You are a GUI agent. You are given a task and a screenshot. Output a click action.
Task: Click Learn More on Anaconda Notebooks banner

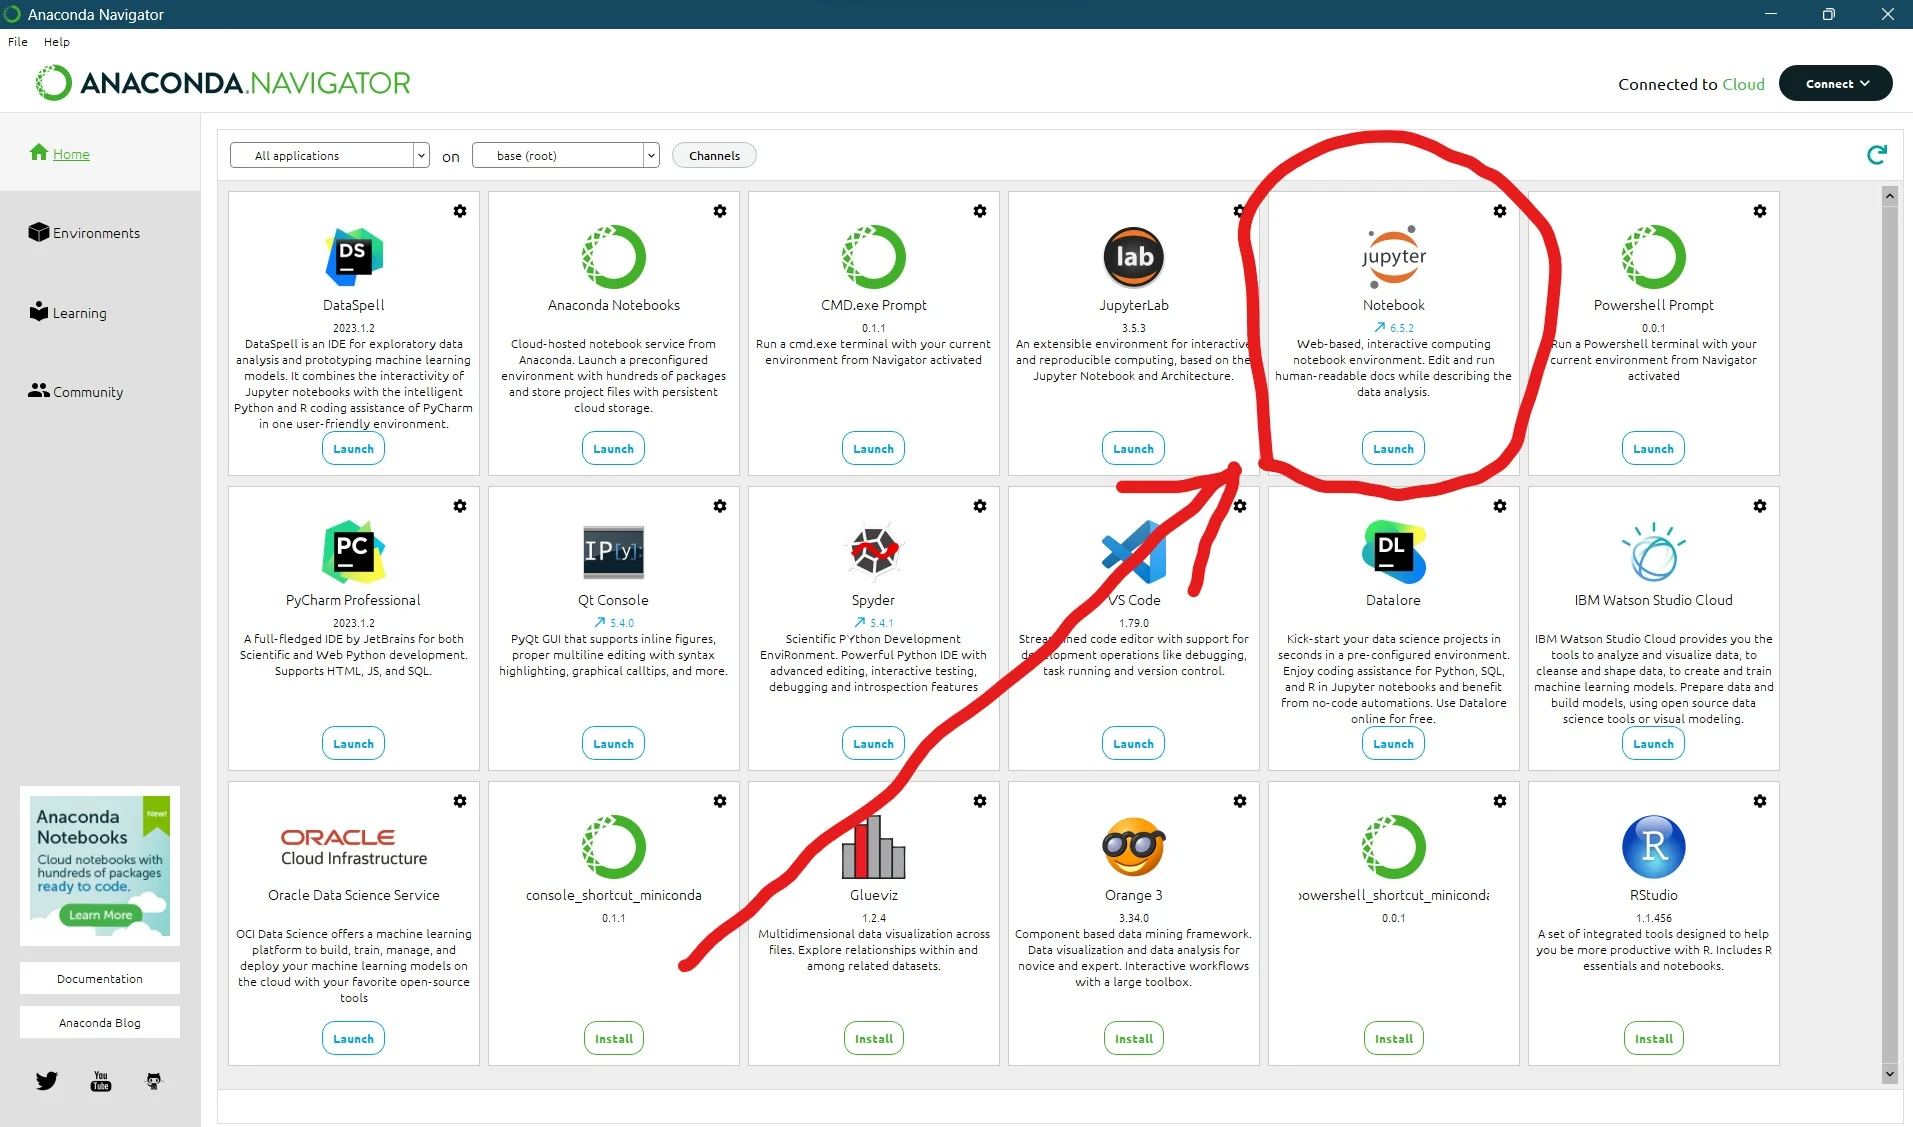pyautogui.click(x=101, y=915)
